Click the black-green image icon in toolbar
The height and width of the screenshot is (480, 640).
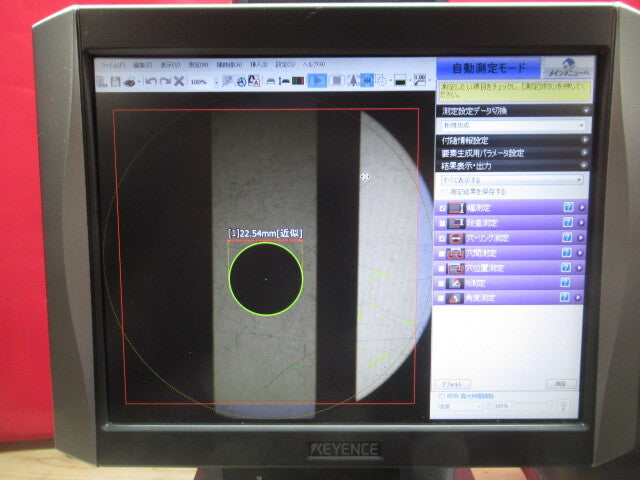400,80
